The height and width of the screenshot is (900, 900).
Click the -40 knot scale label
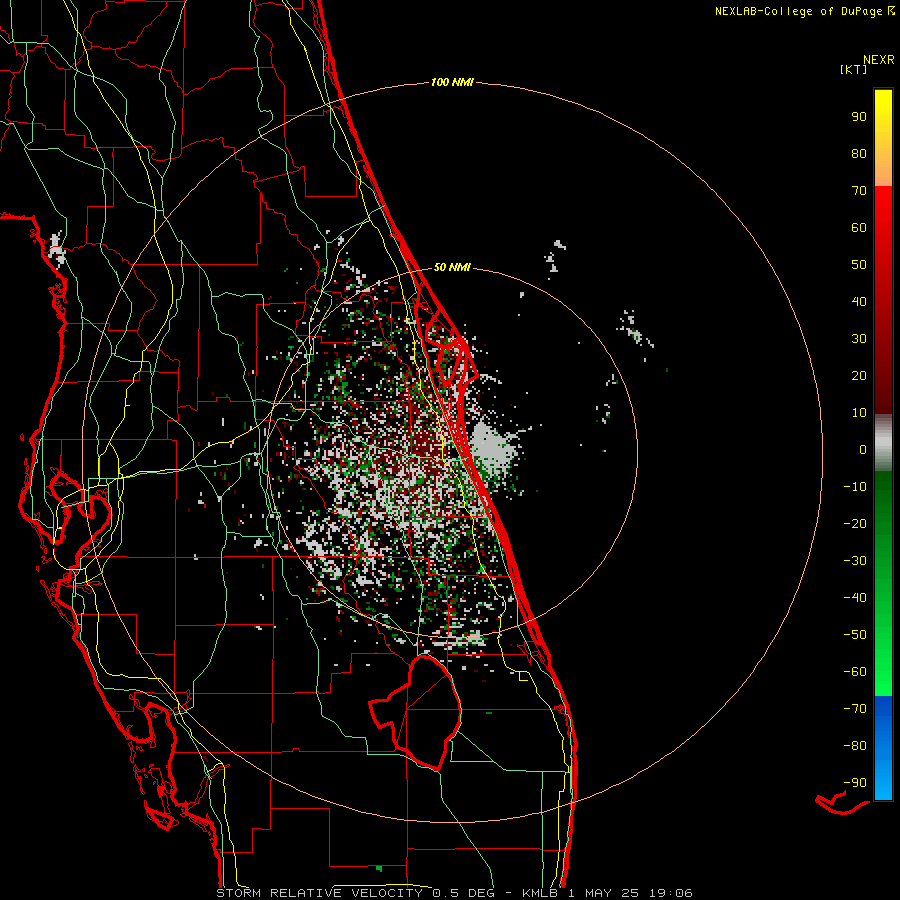coord(855,598)
